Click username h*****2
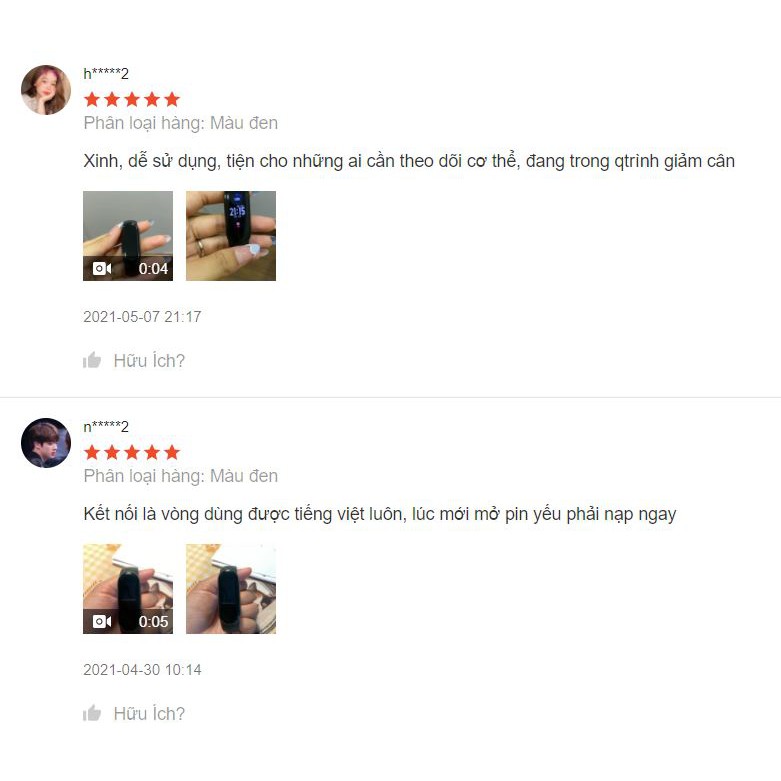 point(106,74)
